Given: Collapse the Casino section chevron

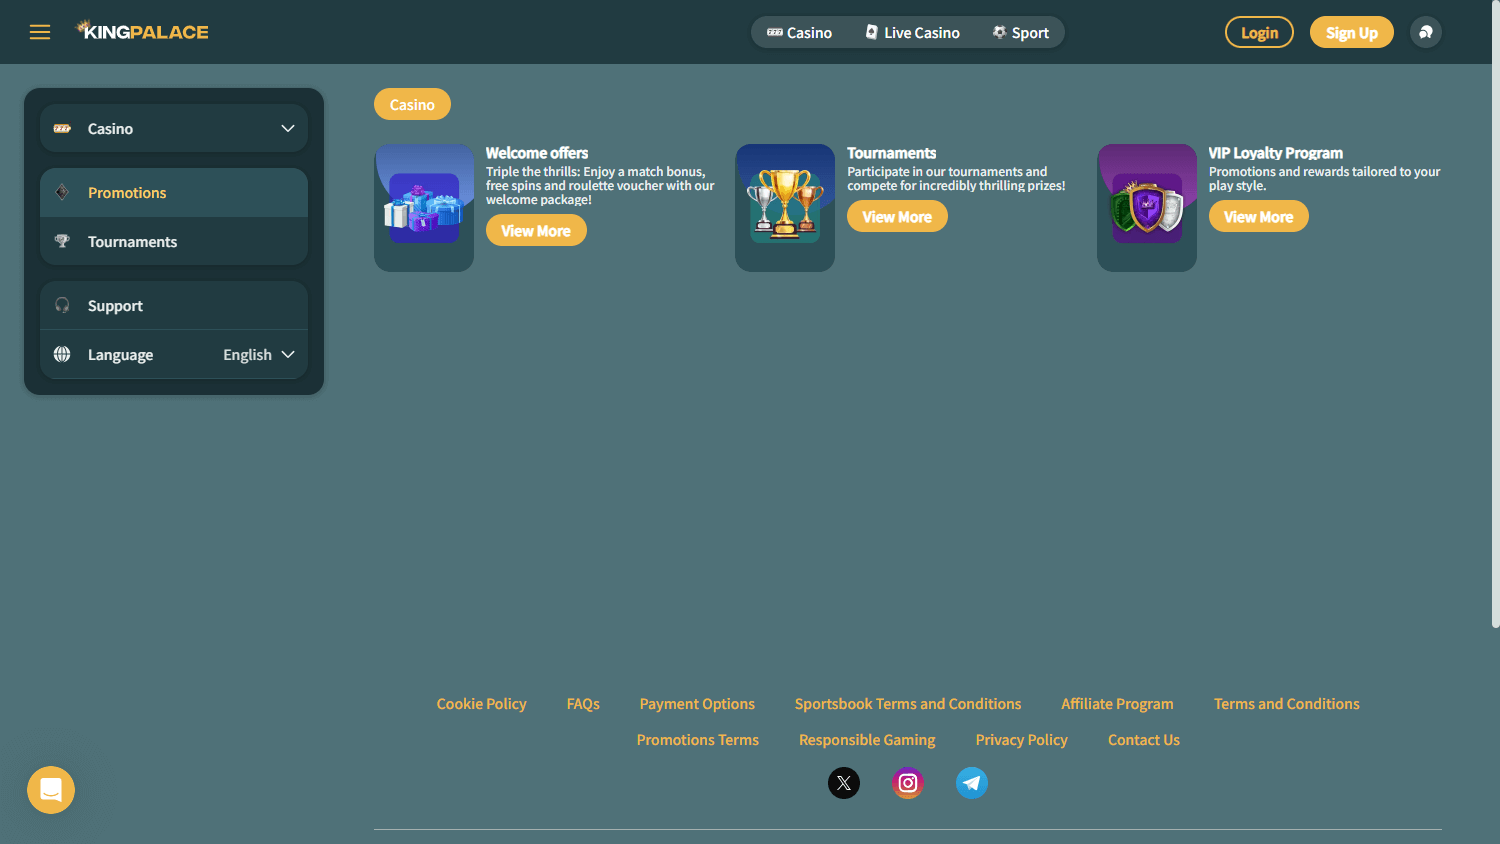Looking at the screenshot, I should click(x=287, y=128).
